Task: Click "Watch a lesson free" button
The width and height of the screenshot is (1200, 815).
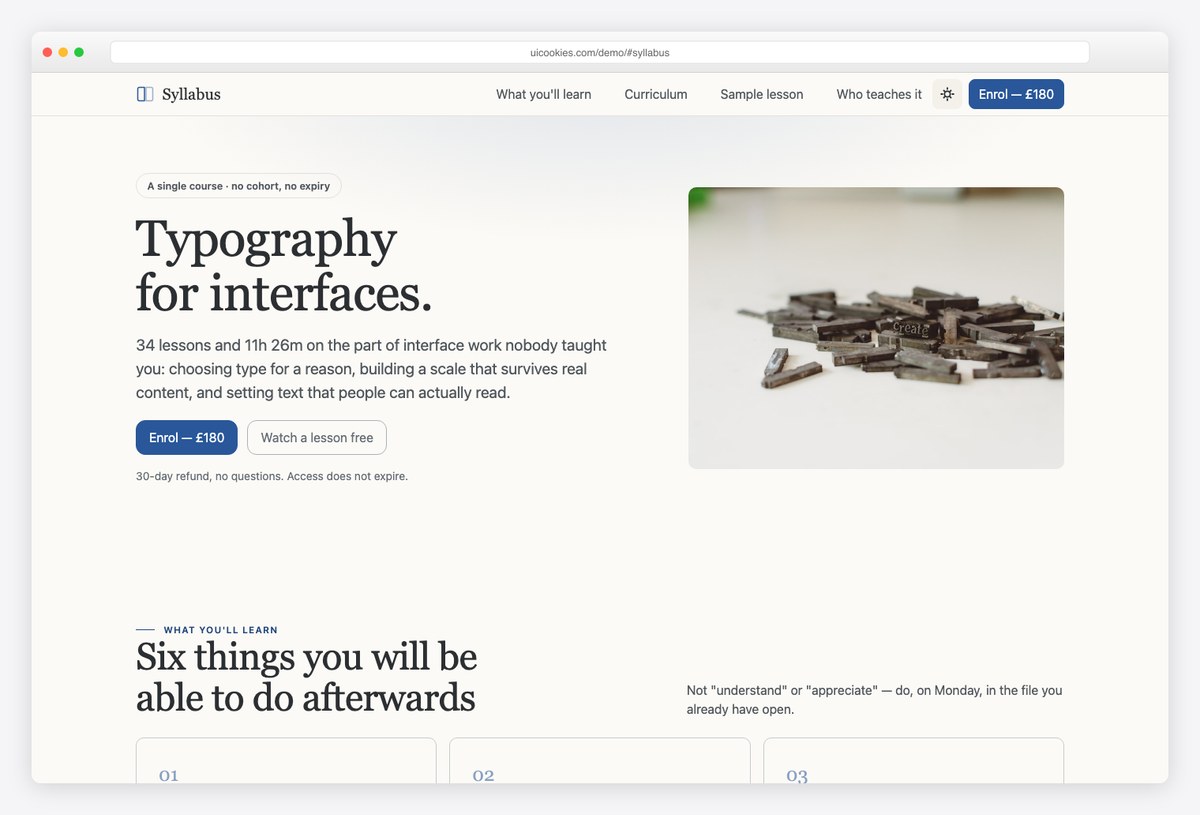Action: click(317, 437)
